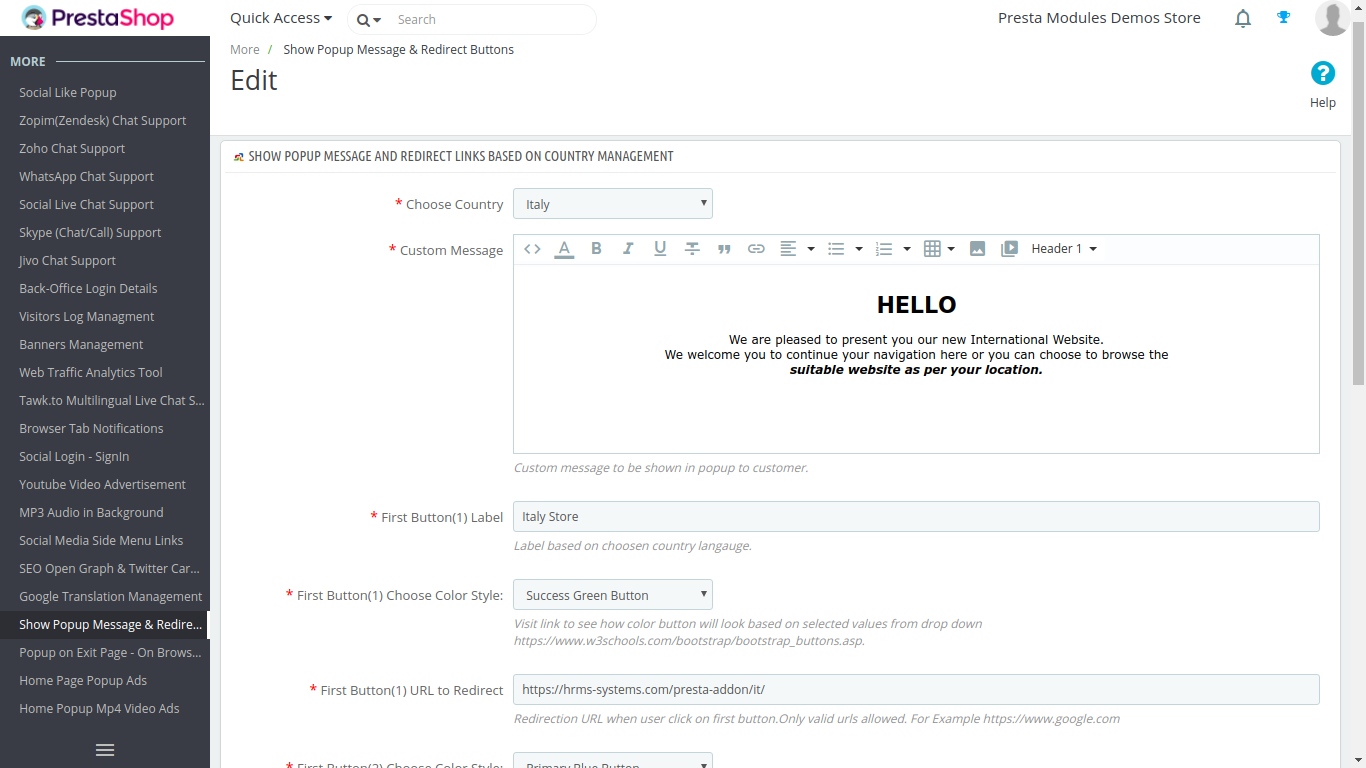Insert a blockquote in the message
1366x768 pixels.
coord(724,249)
